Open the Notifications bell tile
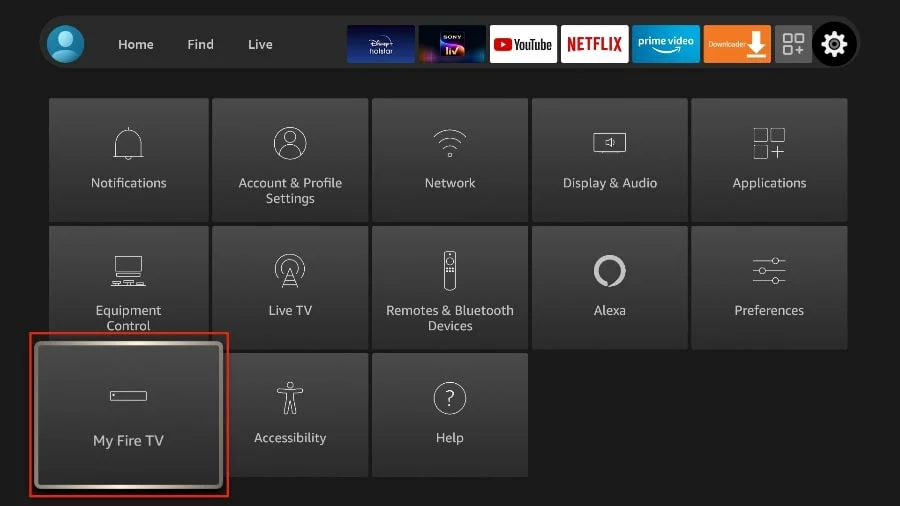This screenshot has width=900, height=506. pos(129,159)
